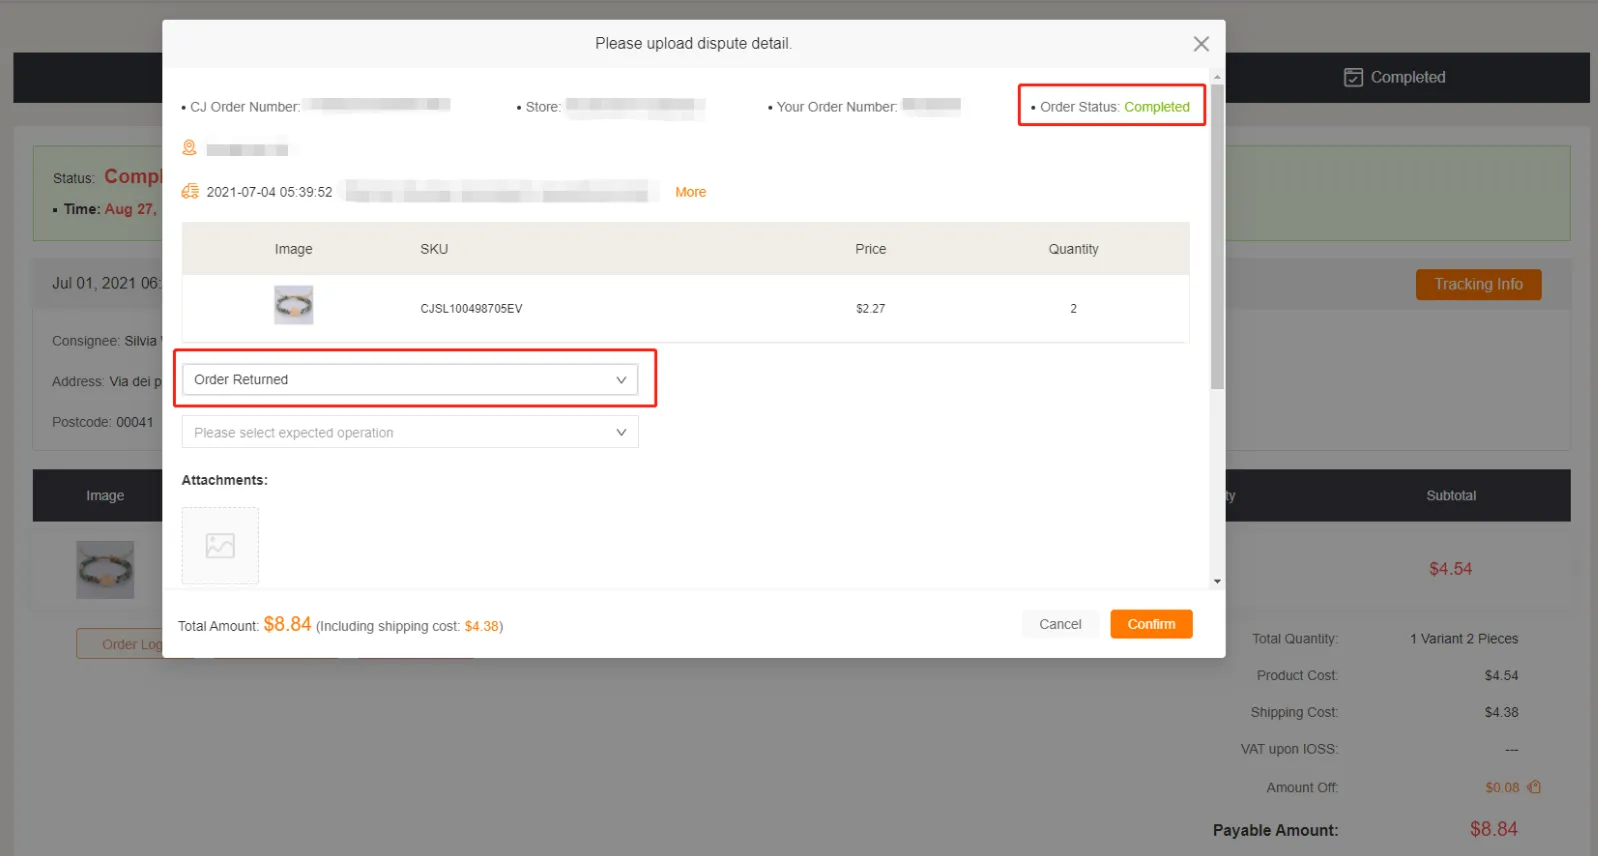
Task: Click the attachment upload image placeholder
Action: tap(220, 545)
